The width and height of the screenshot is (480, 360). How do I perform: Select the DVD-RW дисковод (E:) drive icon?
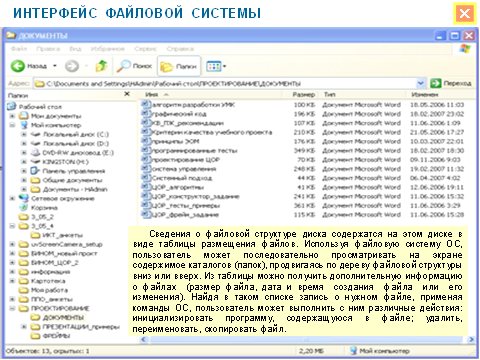[35, 153]
